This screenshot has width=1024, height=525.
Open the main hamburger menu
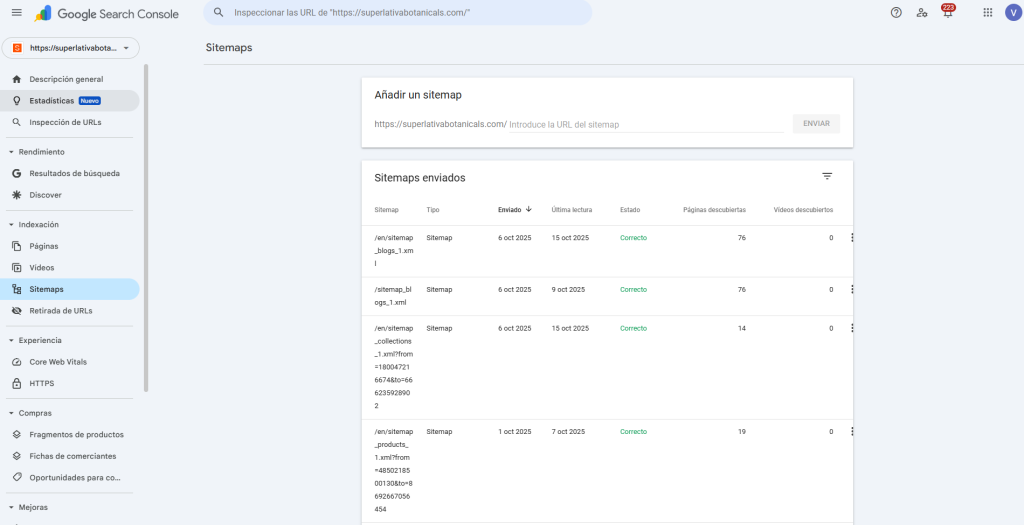click(x=16, y=13)
